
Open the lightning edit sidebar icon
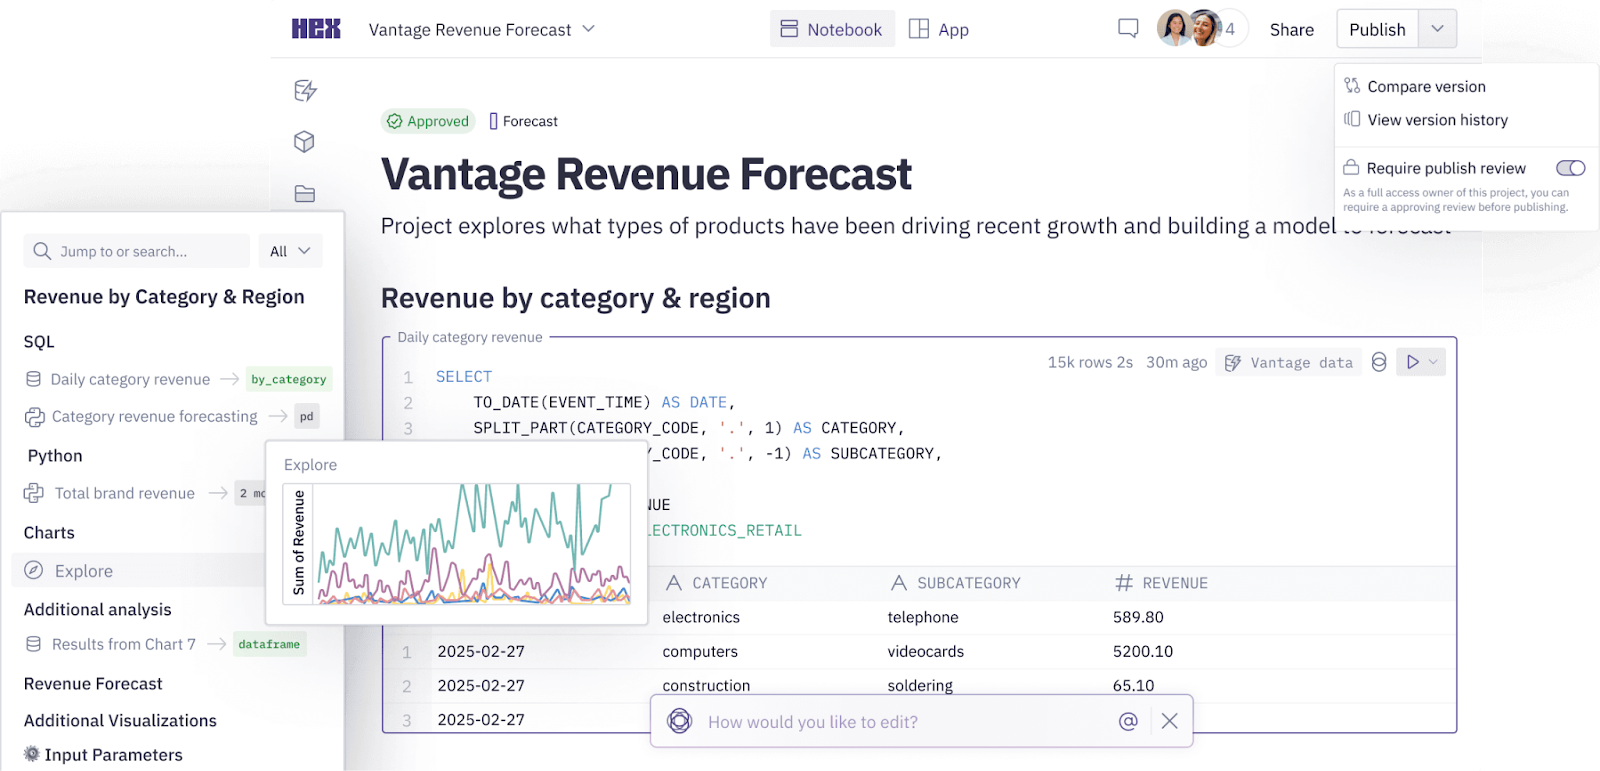[305, 90]
